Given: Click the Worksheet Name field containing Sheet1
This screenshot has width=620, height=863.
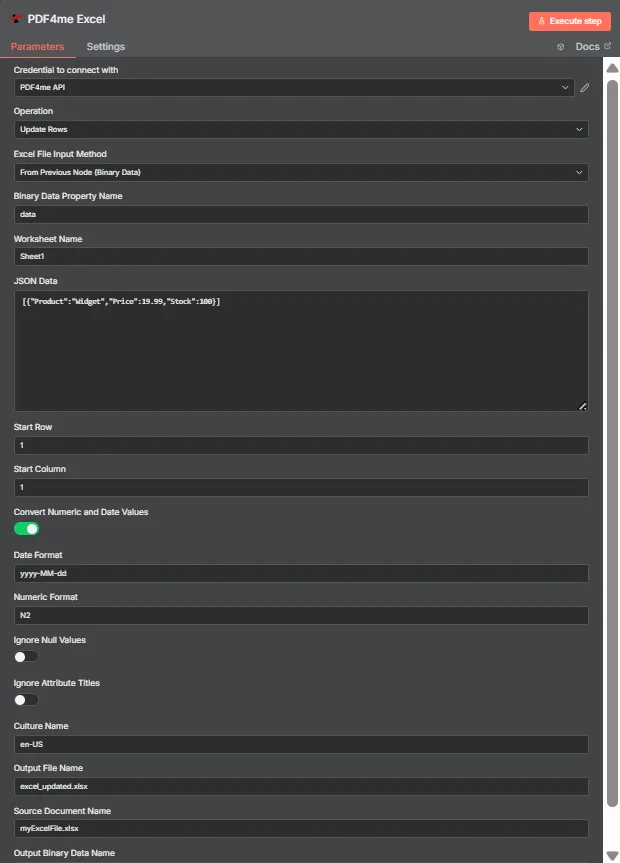Looking at the screenshot, I should [301, 256].
